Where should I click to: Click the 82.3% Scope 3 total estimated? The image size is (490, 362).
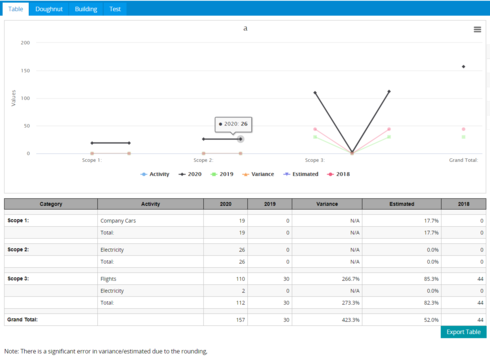(x=431, y=303)
